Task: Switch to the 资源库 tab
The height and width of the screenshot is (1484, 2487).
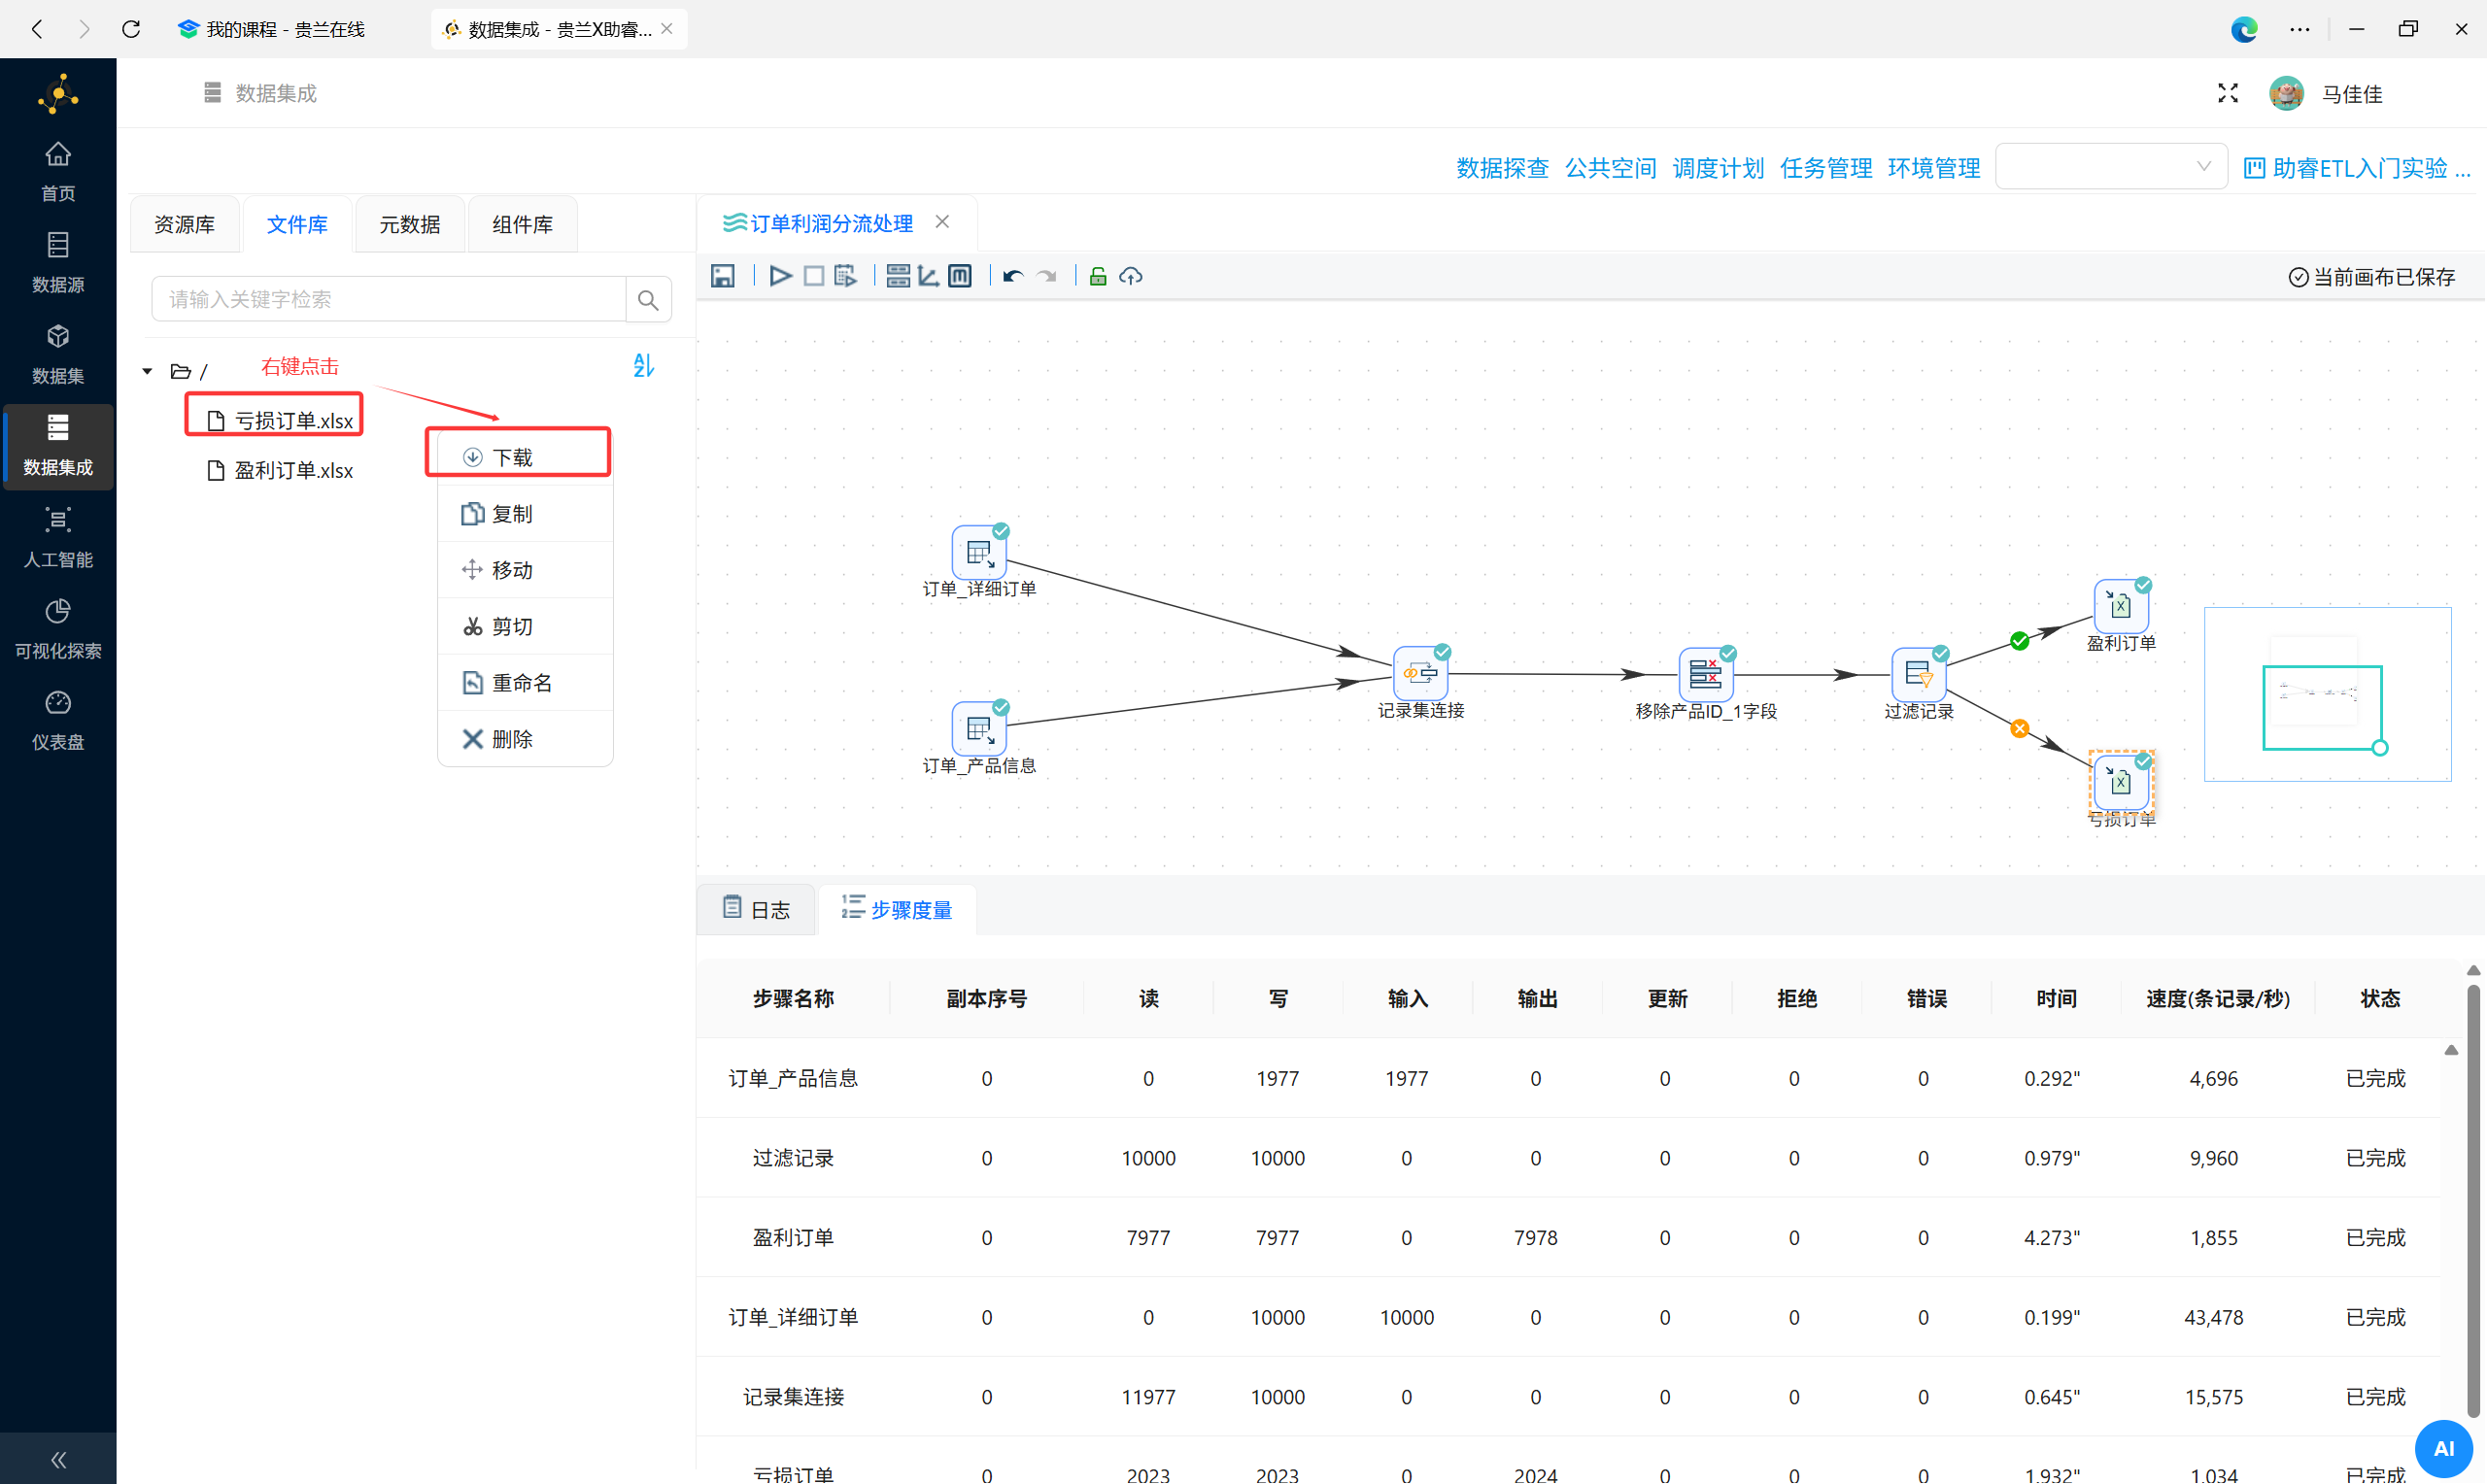Action: 185,224
